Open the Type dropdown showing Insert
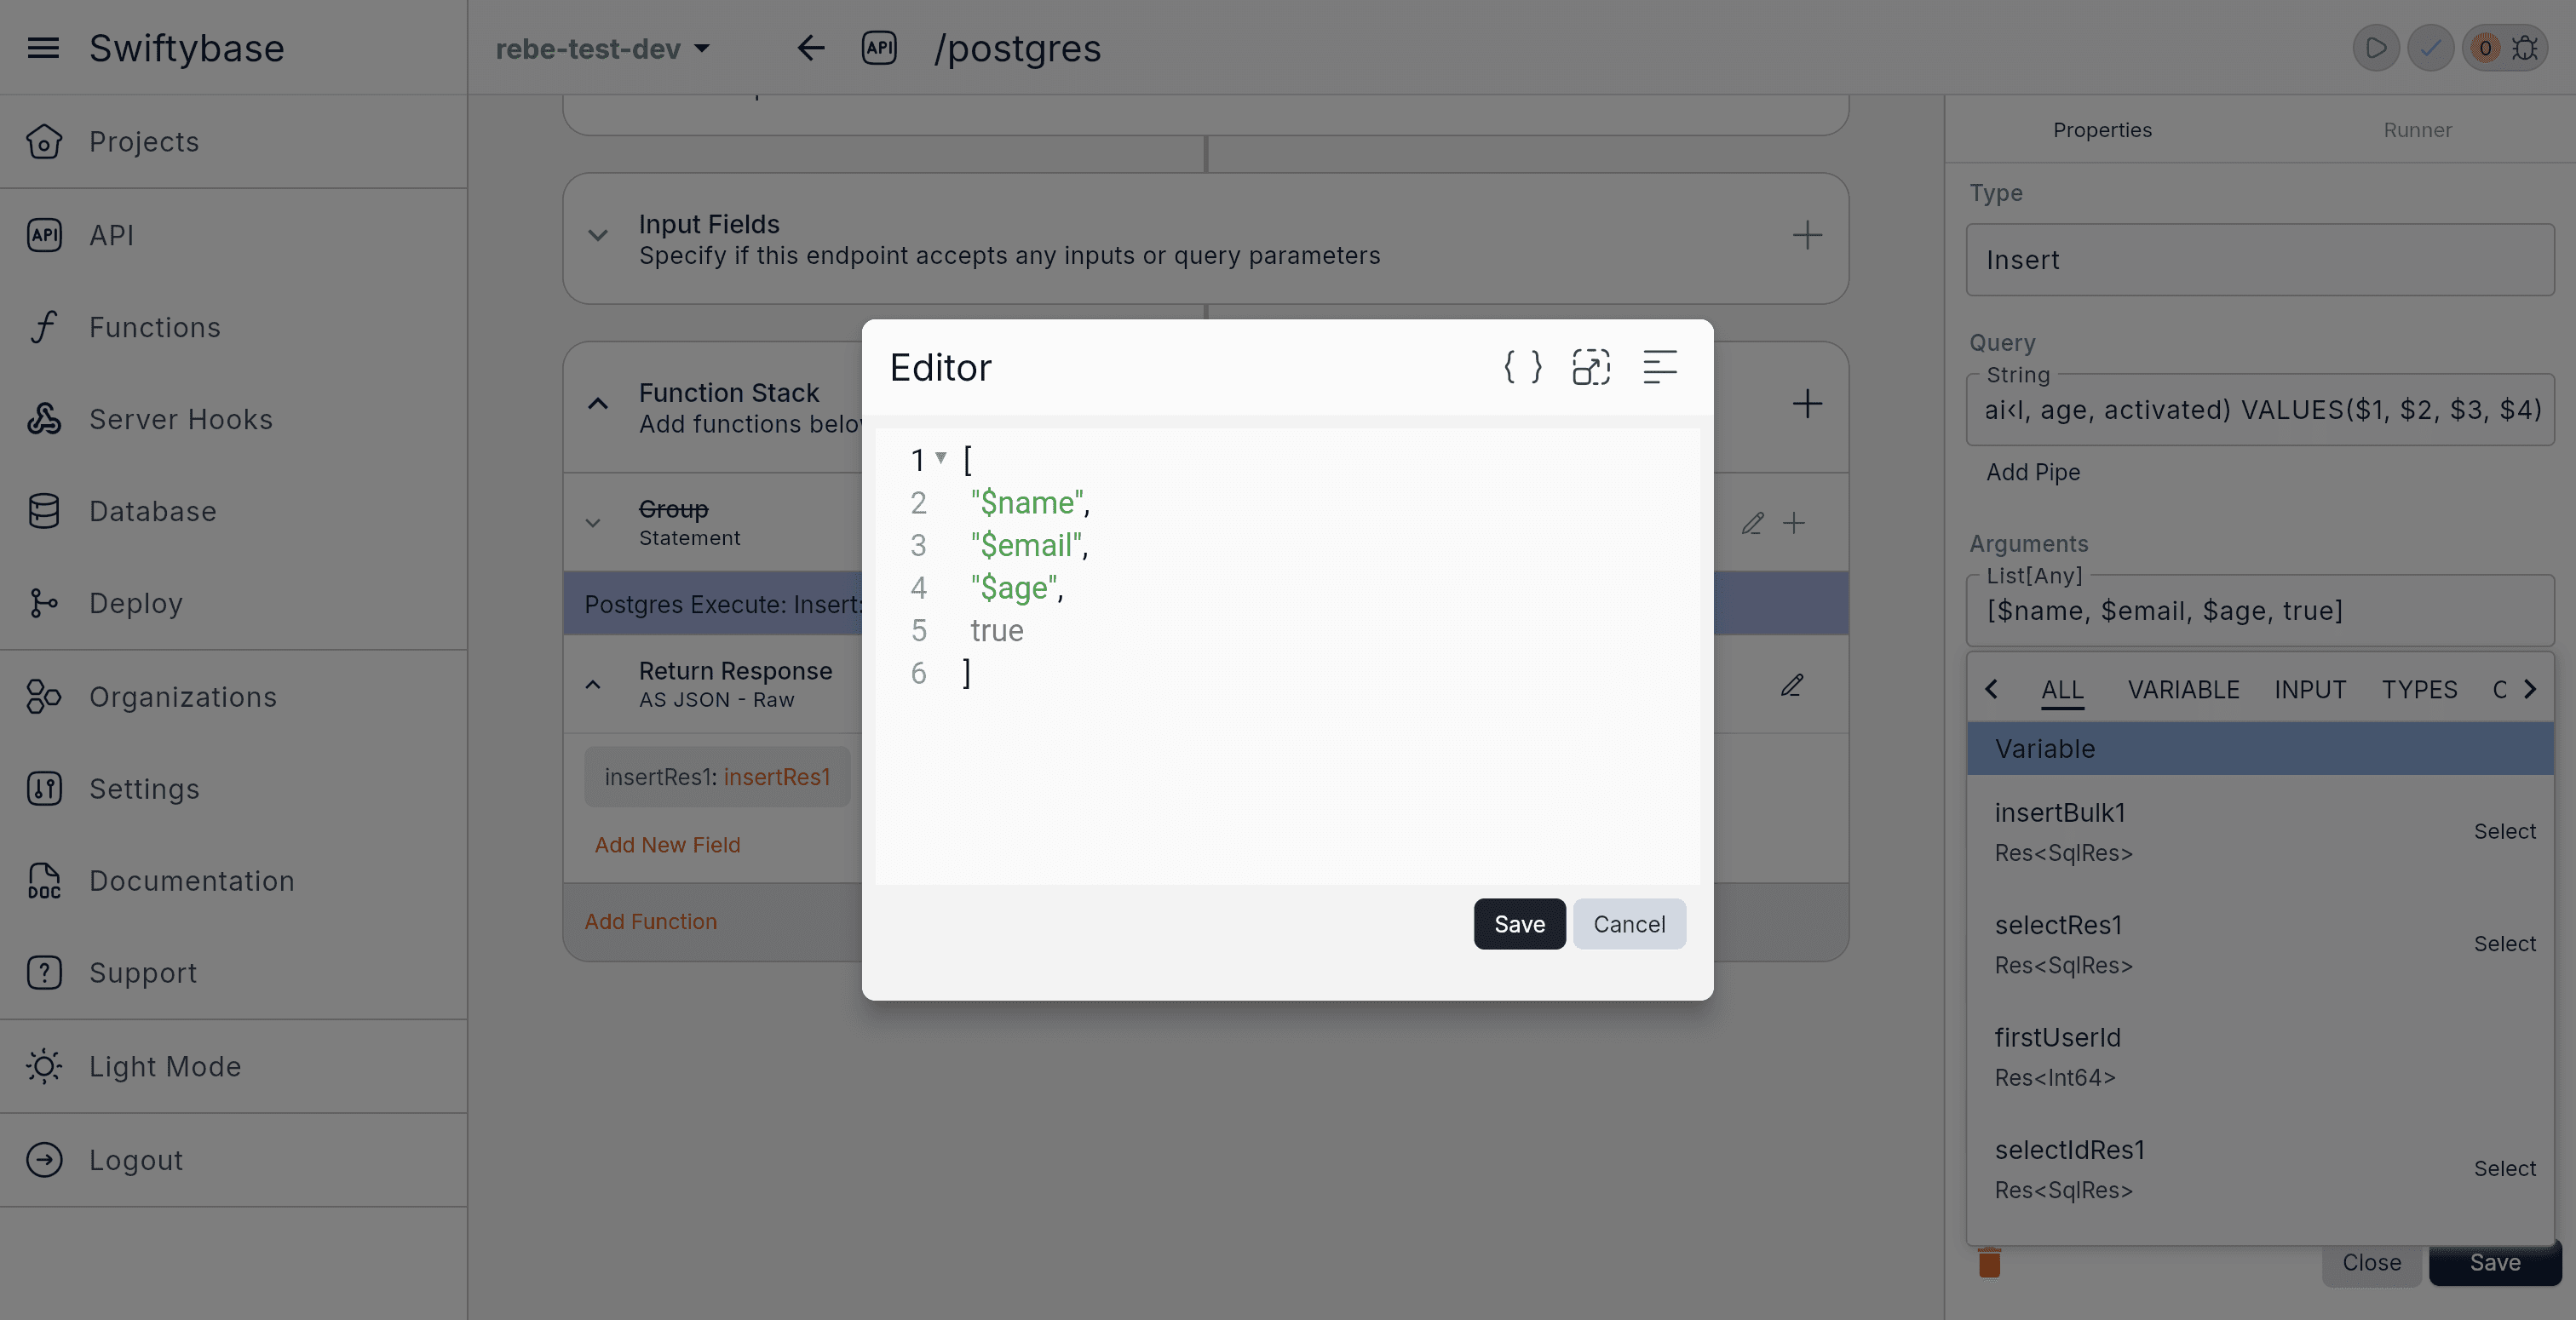Image resolution: width=2576 pixels, height=1320 pixels. [2260, 260]
